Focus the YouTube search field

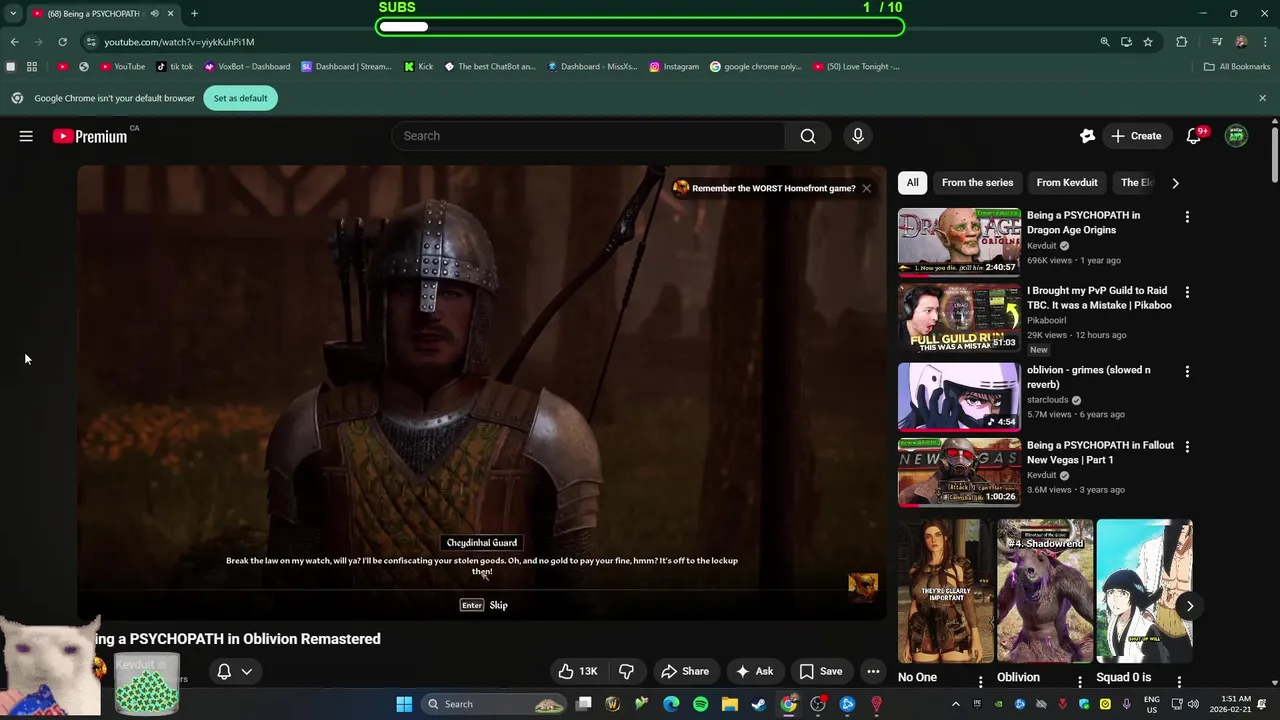[x=588, y=136]
